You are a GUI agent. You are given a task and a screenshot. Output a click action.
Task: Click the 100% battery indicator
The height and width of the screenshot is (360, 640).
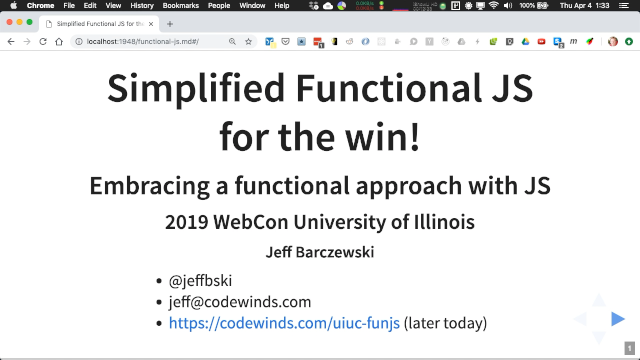pos(534,5)
